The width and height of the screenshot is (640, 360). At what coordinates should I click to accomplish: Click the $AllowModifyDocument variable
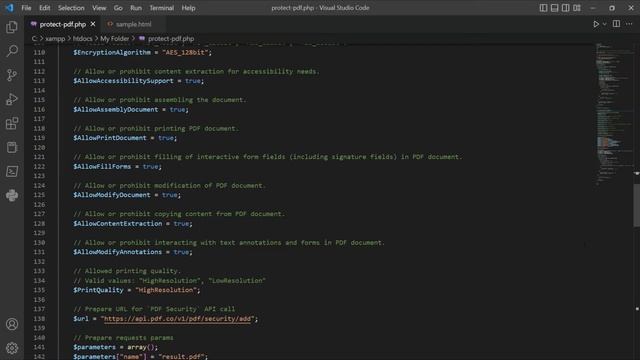[112, 195]
